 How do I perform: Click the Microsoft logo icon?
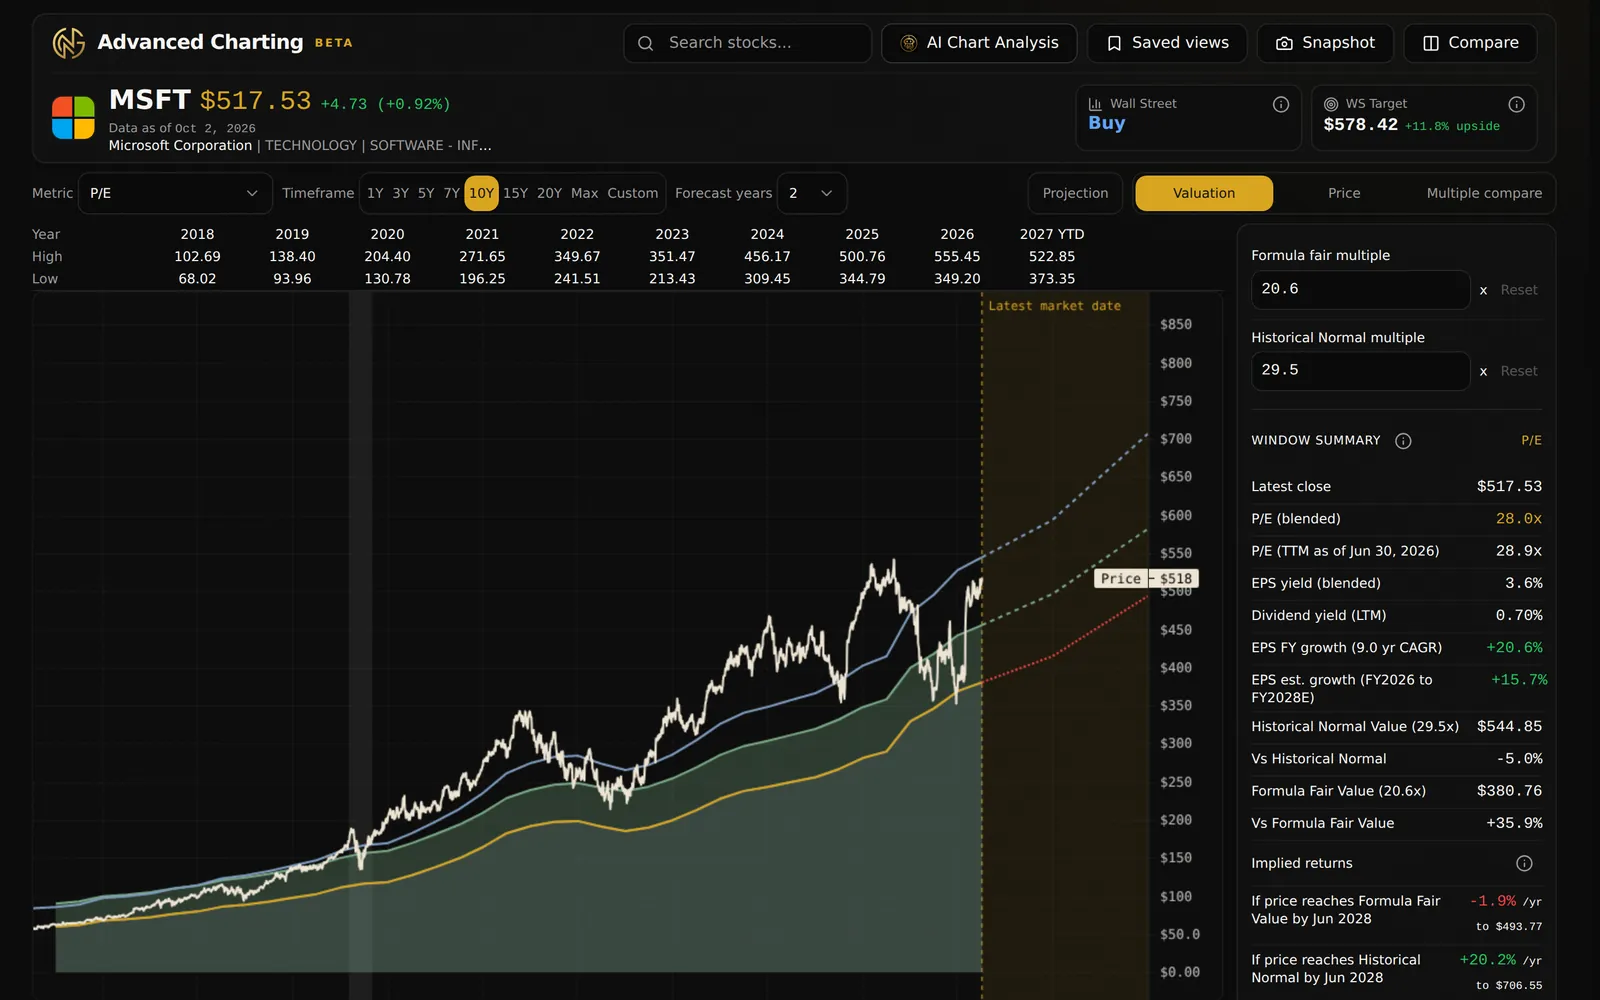click(x=73, y=118)
